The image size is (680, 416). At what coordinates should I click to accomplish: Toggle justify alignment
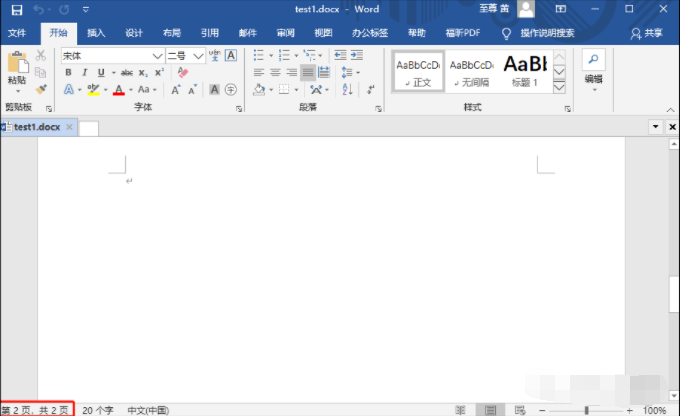(x=308, y=72)
